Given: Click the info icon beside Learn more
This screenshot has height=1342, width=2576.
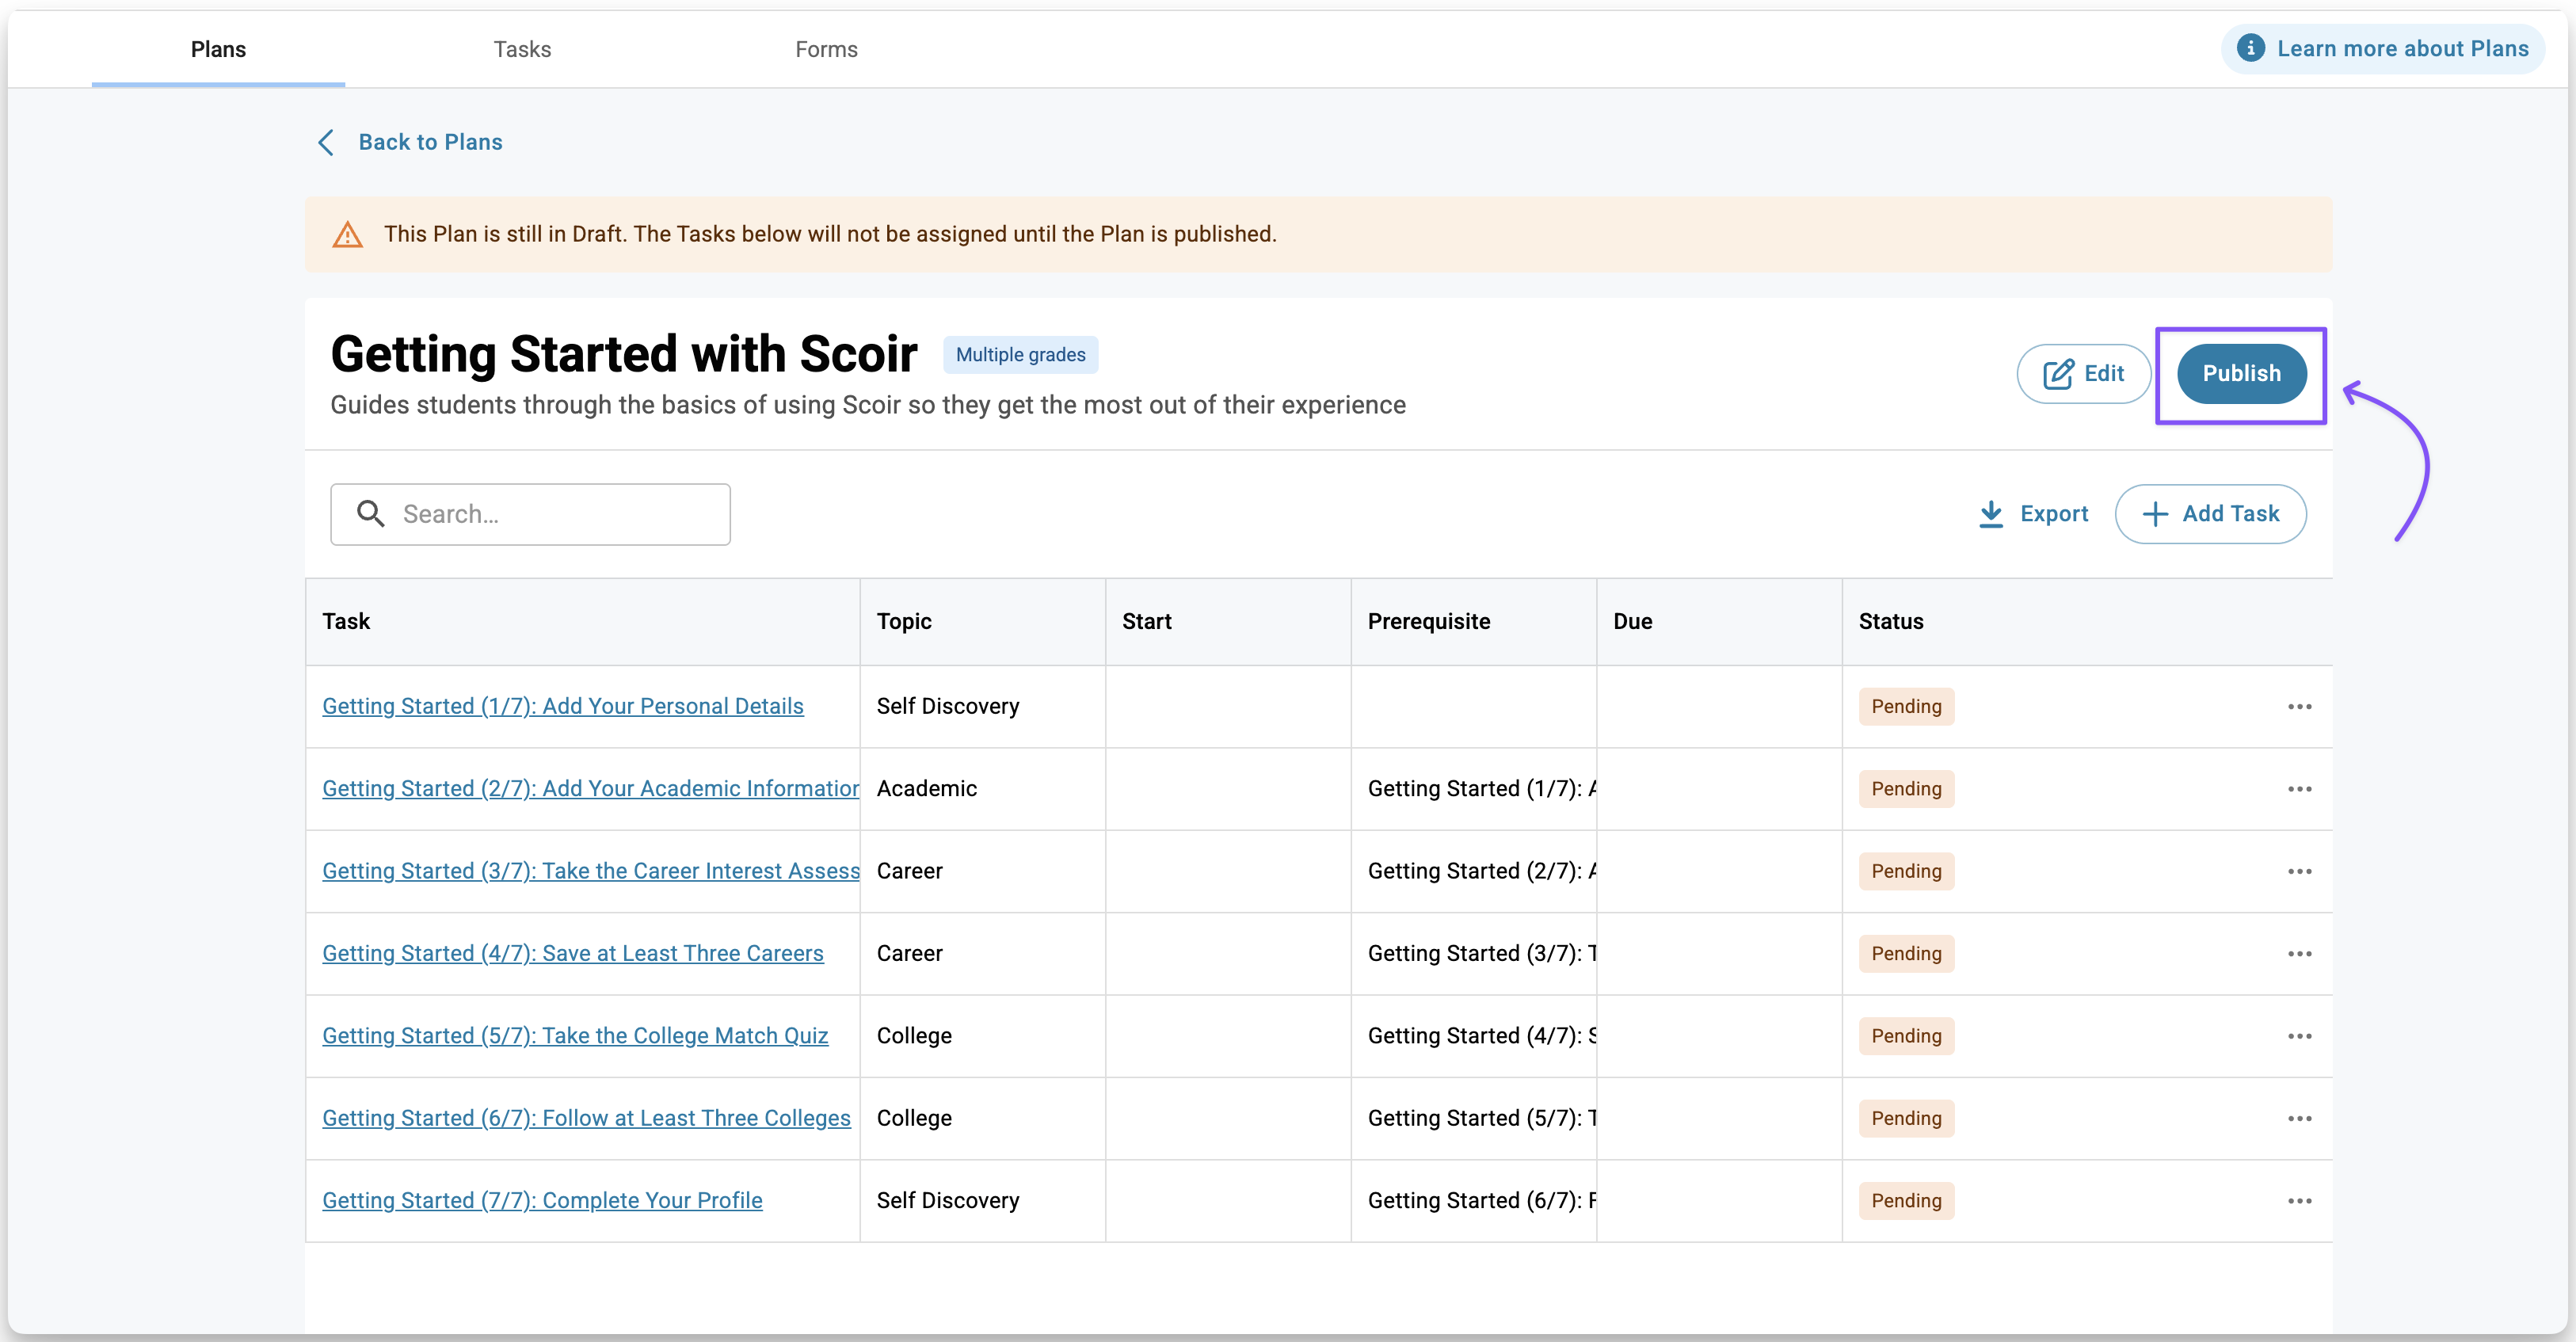Looking at the screenshot, I should pyautogui.click(x=2250, y=48).
